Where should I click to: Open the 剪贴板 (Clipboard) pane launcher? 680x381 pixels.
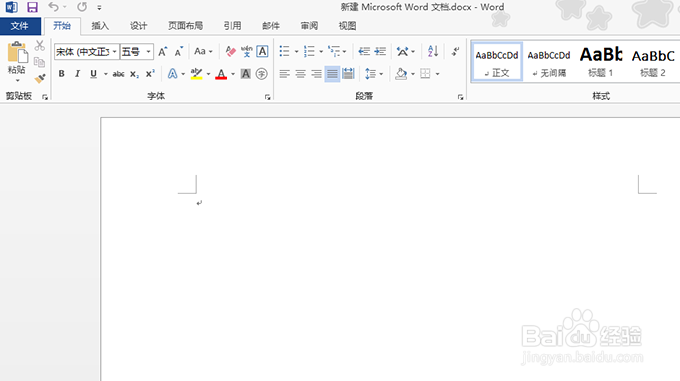[x=45, y=97]
